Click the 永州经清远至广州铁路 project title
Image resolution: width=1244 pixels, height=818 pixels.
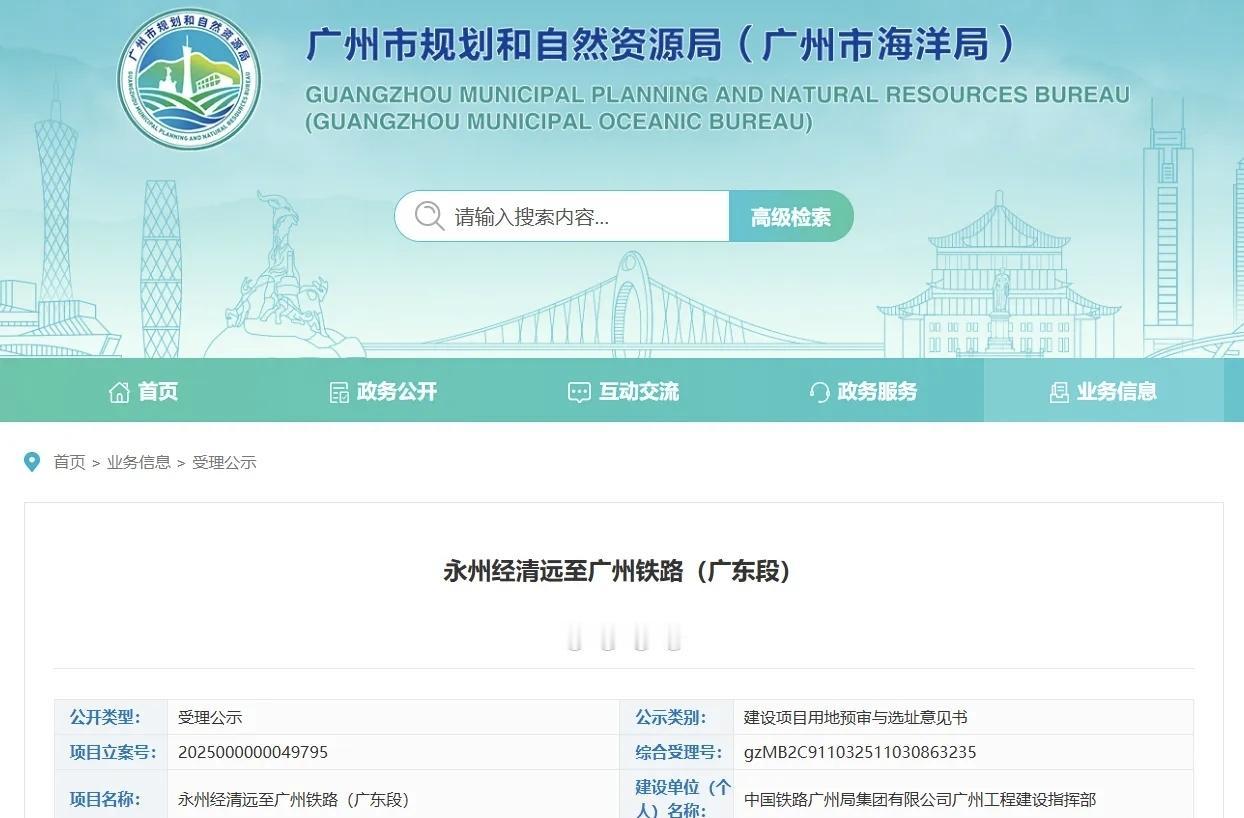coord(621,571)
